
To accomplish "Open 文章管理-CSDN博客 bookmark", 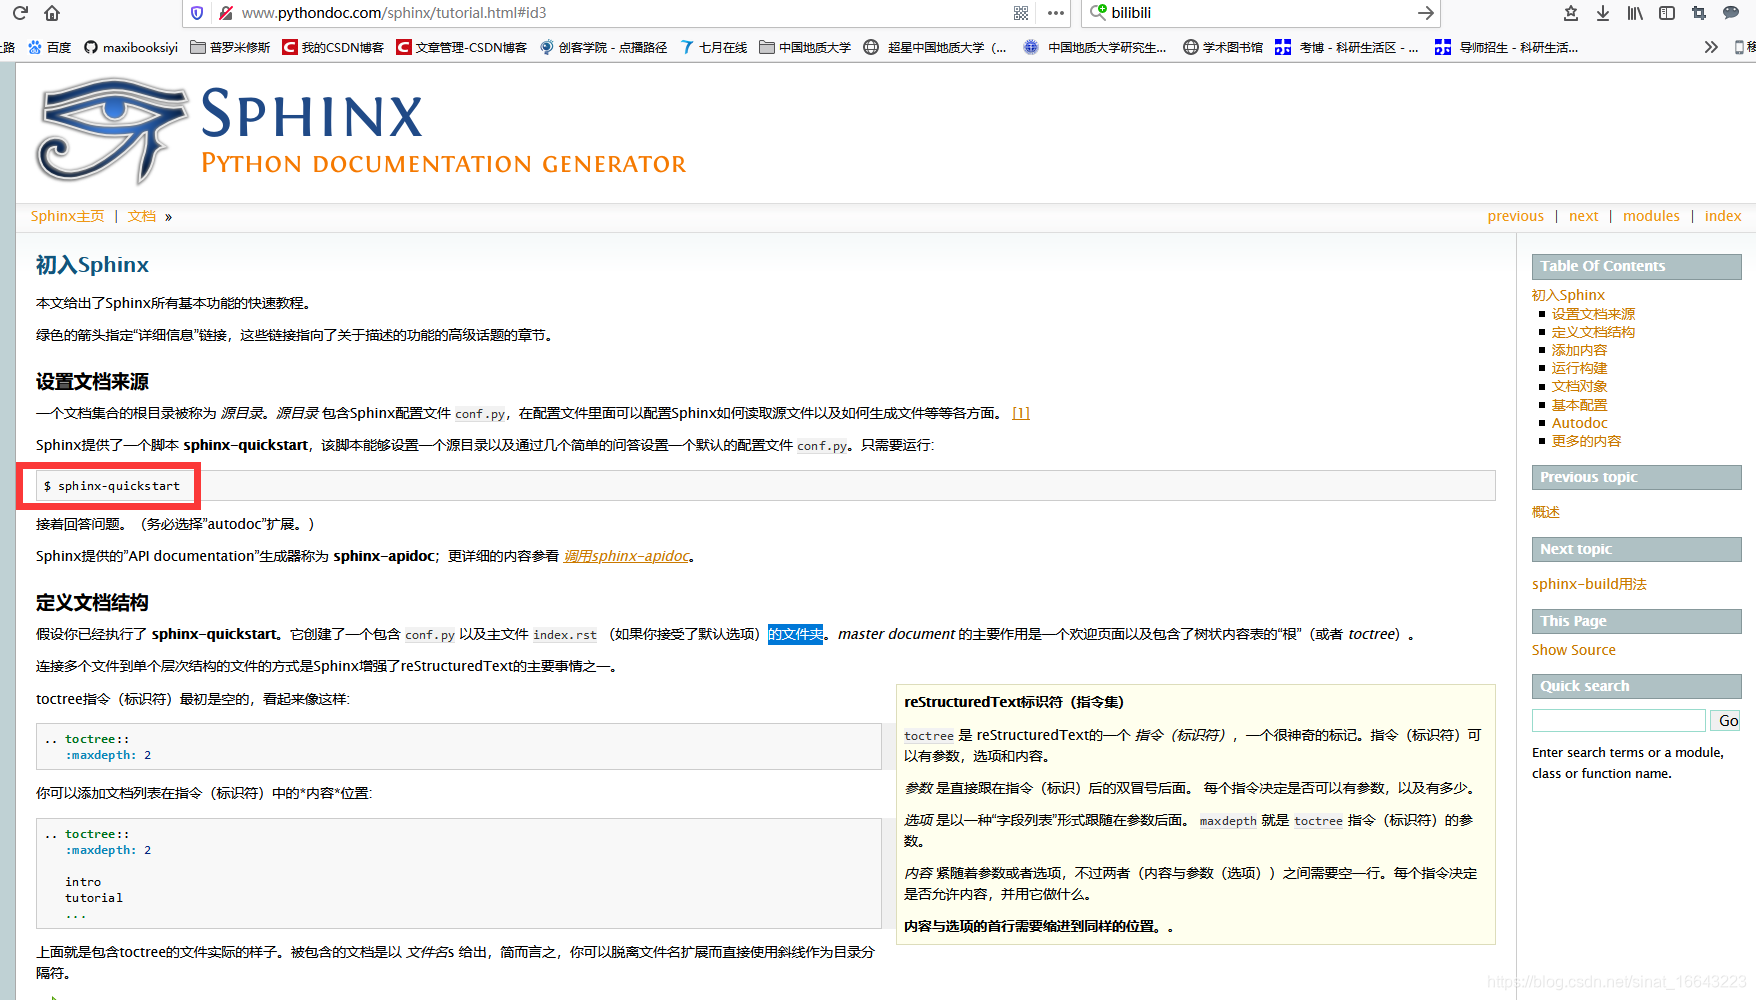I will (x=461, y=47).
